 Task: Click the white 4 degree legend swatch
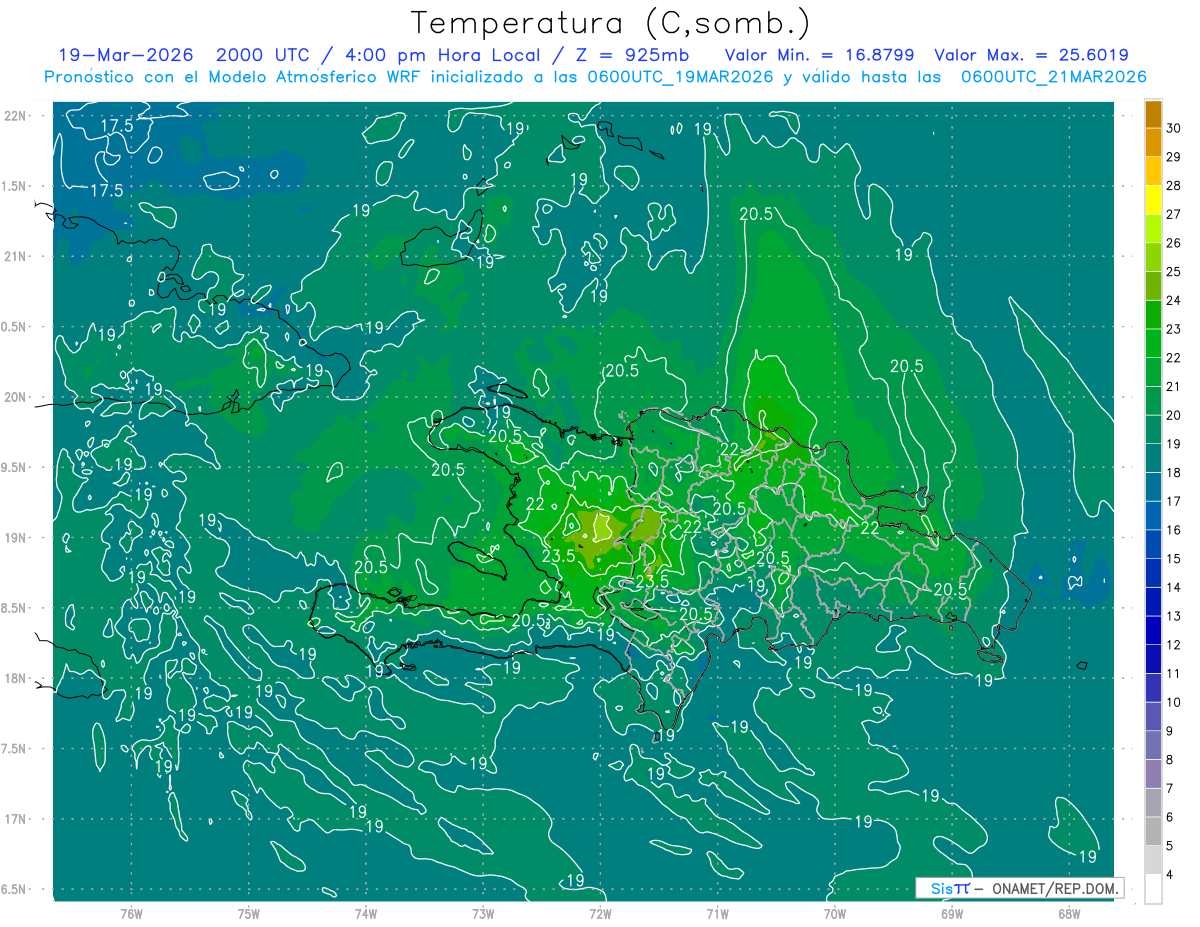[x=1153, y=889]
